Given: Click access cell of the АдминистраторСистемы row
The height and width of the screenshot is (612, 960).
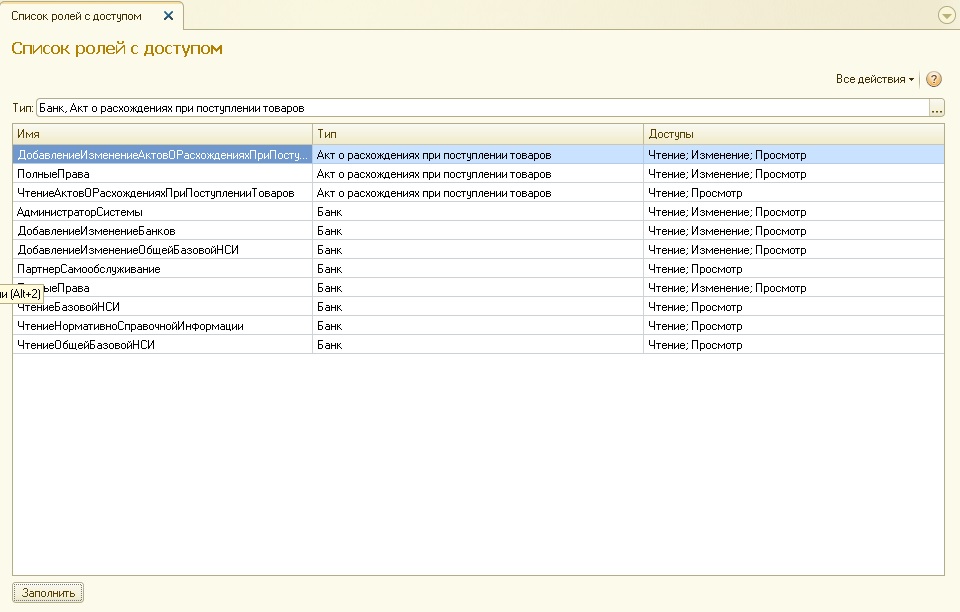Looking at the screenshot, I should coord(793,212).
